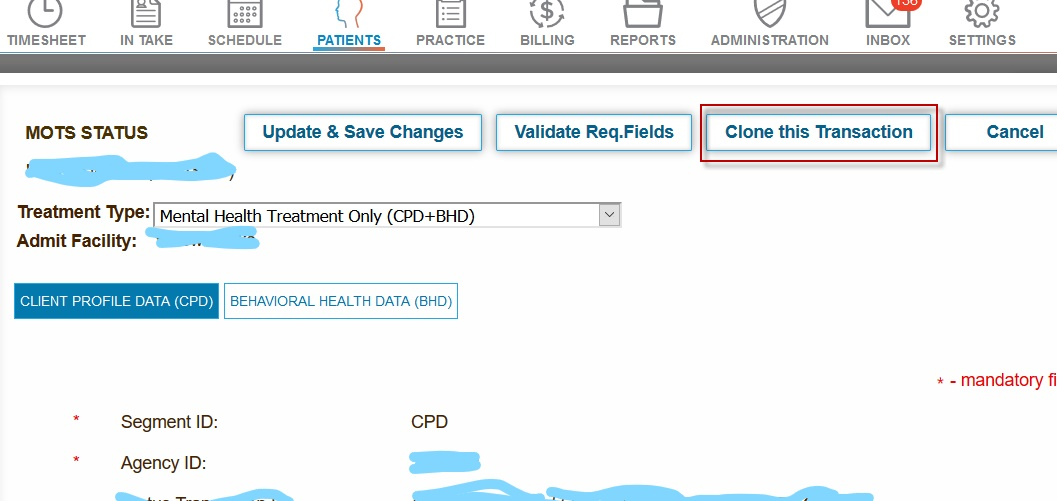Click the Agency ID value field
1057x501 pixels.
pyautogui.click(x=445, y=462)
